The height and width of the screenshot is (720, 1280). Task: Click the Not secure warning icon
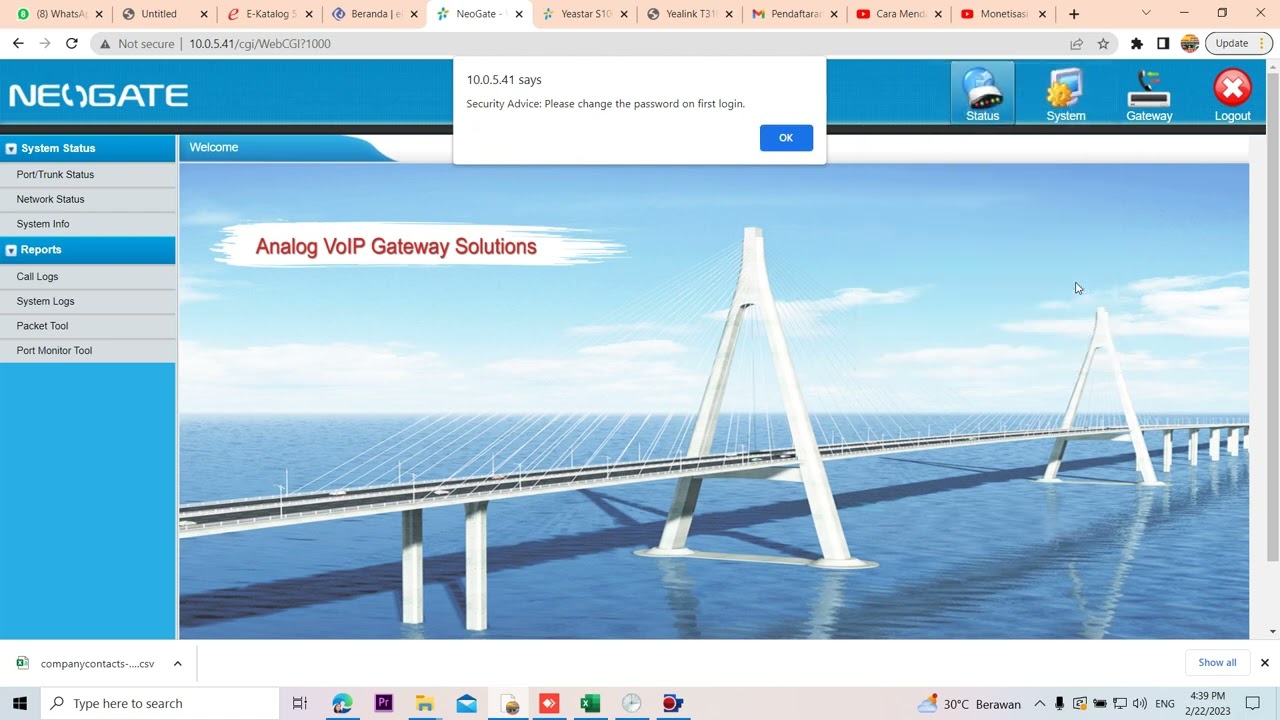105,44
